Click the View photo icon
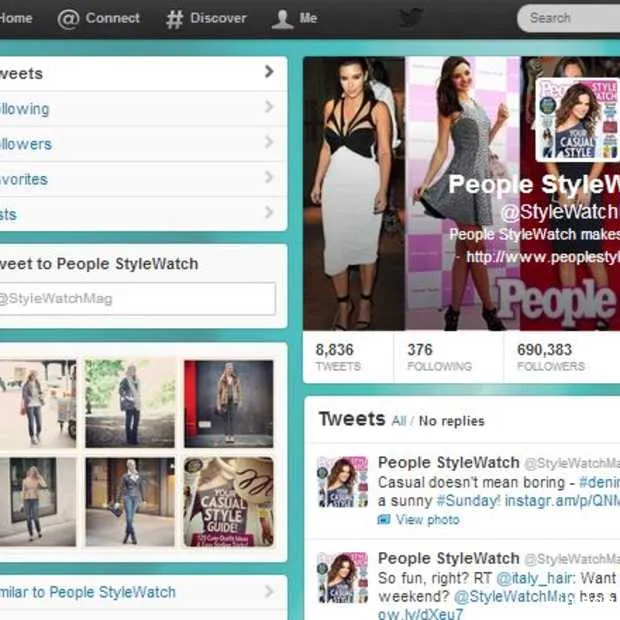This screenshot has height=620, width=620. click(x=384, y=520)
